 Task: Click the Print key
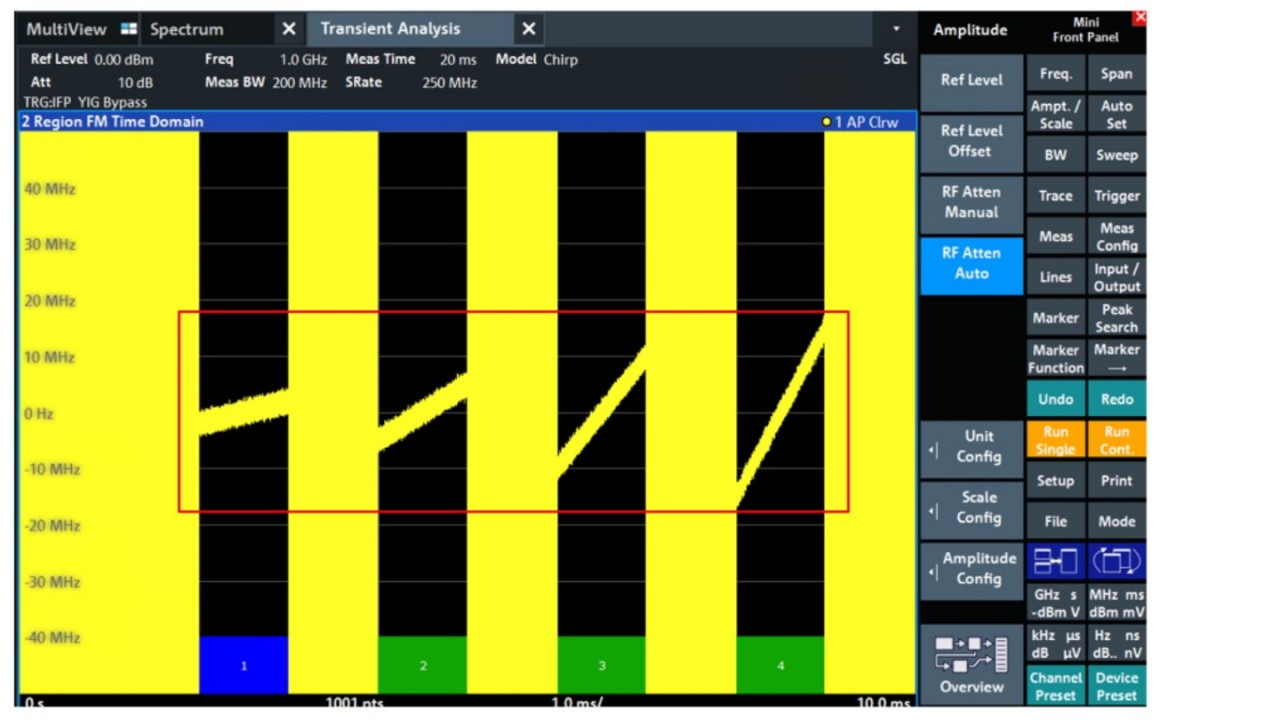1116,480
